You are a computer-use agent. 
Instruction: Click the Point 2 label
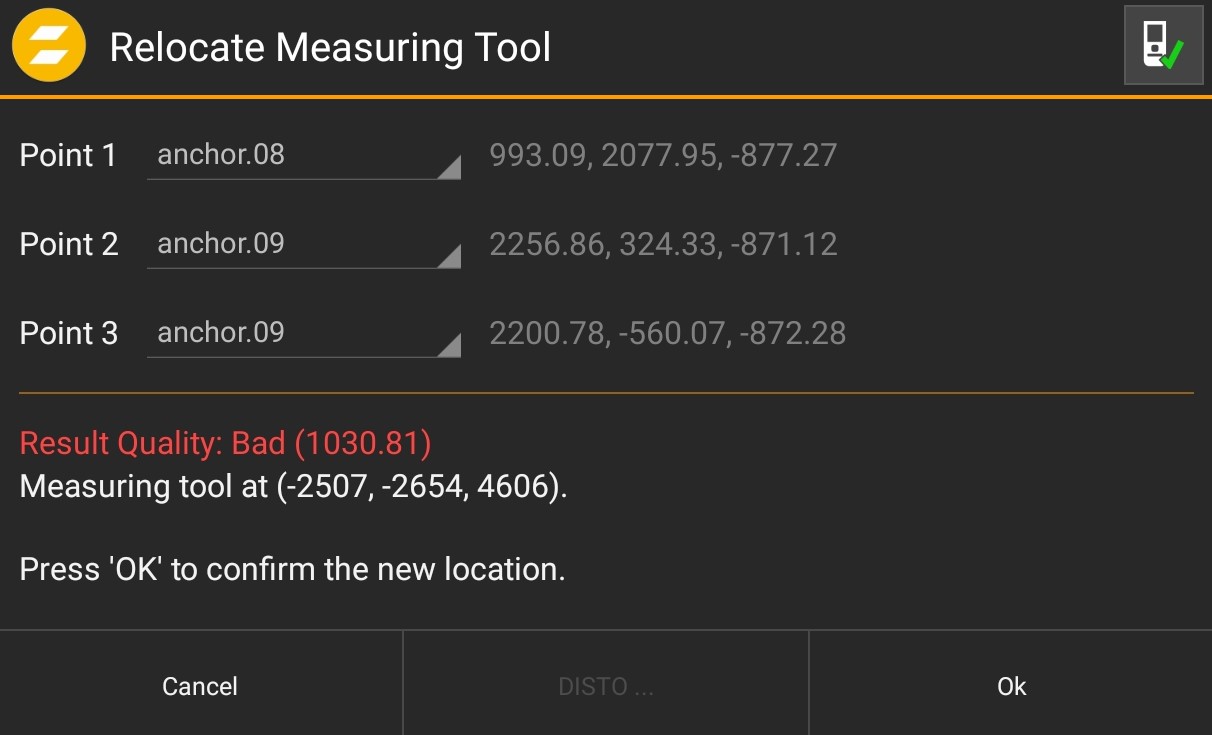pyautogui.click(x=69, y=245)
